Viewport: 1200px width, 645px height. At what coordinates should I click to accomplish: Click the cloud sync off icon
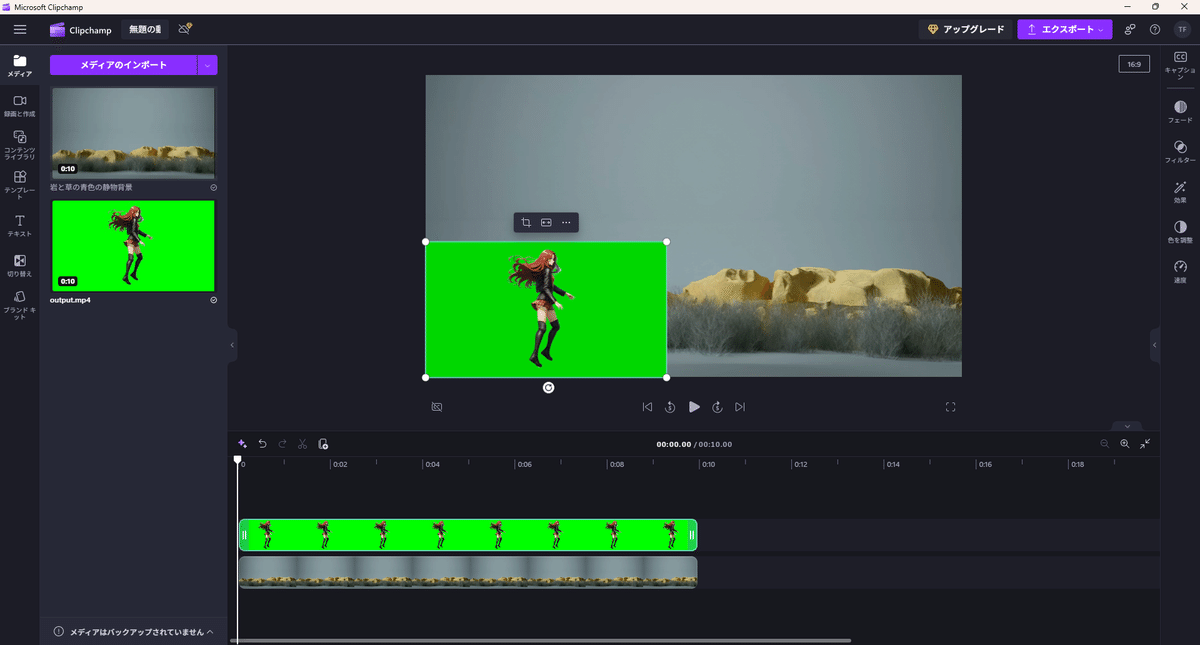coord(185,30)
